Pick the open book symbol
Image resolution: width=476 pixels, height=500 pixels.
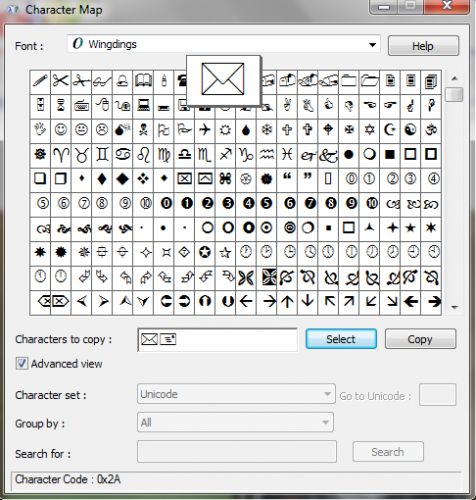tap(143, 81)
